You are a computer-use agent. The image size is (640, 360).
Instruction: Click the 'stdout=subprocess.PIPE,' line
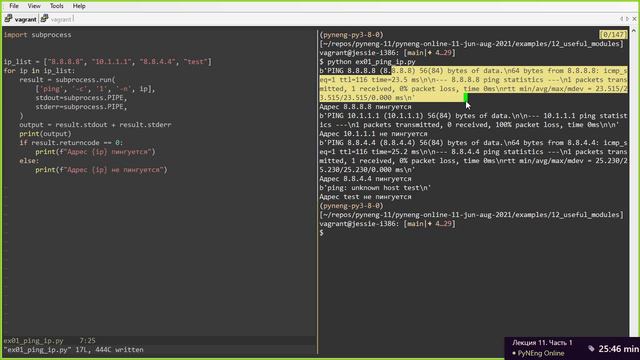(81, 98)
